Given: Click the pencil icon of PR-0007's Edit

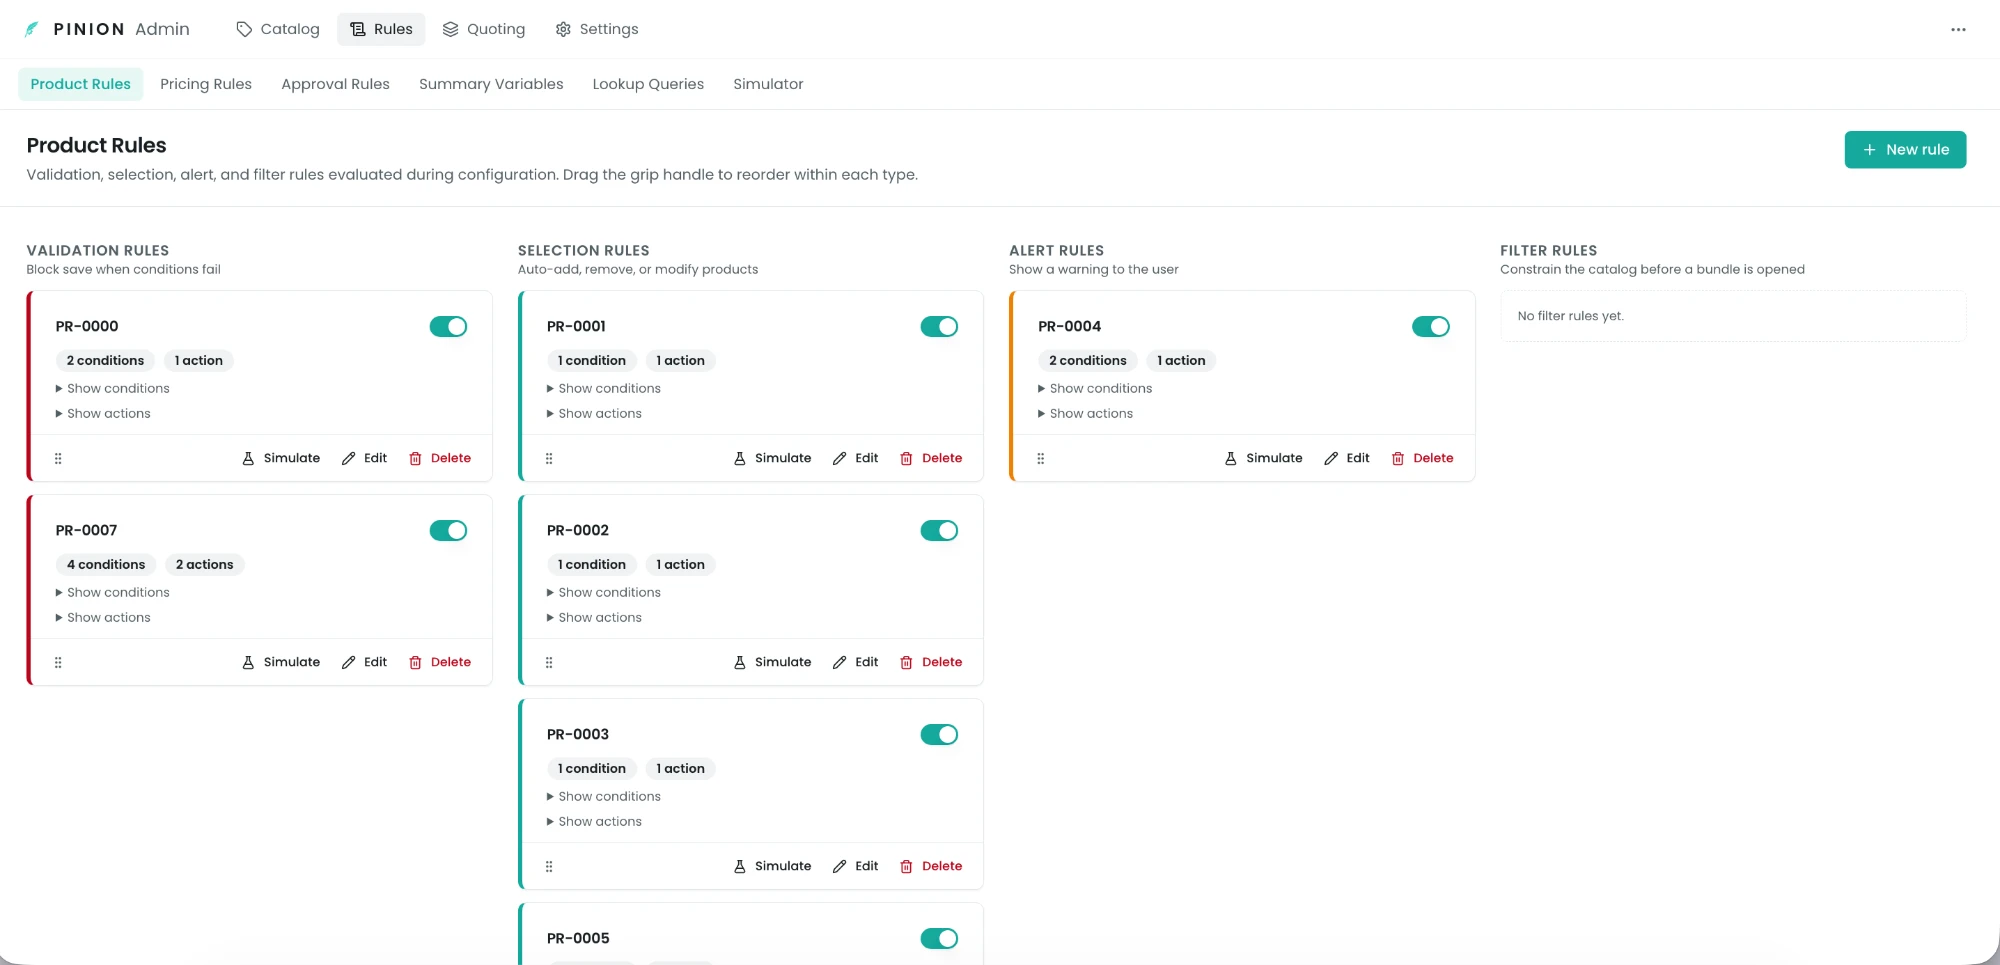Looking at the screenshot, I should click(349, 662).
